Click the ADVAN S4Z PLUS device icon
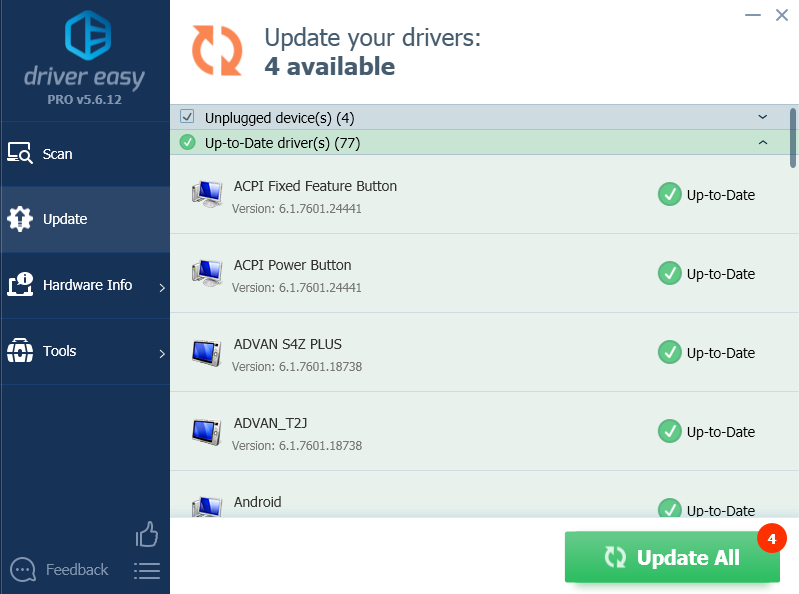 point(207,353)
